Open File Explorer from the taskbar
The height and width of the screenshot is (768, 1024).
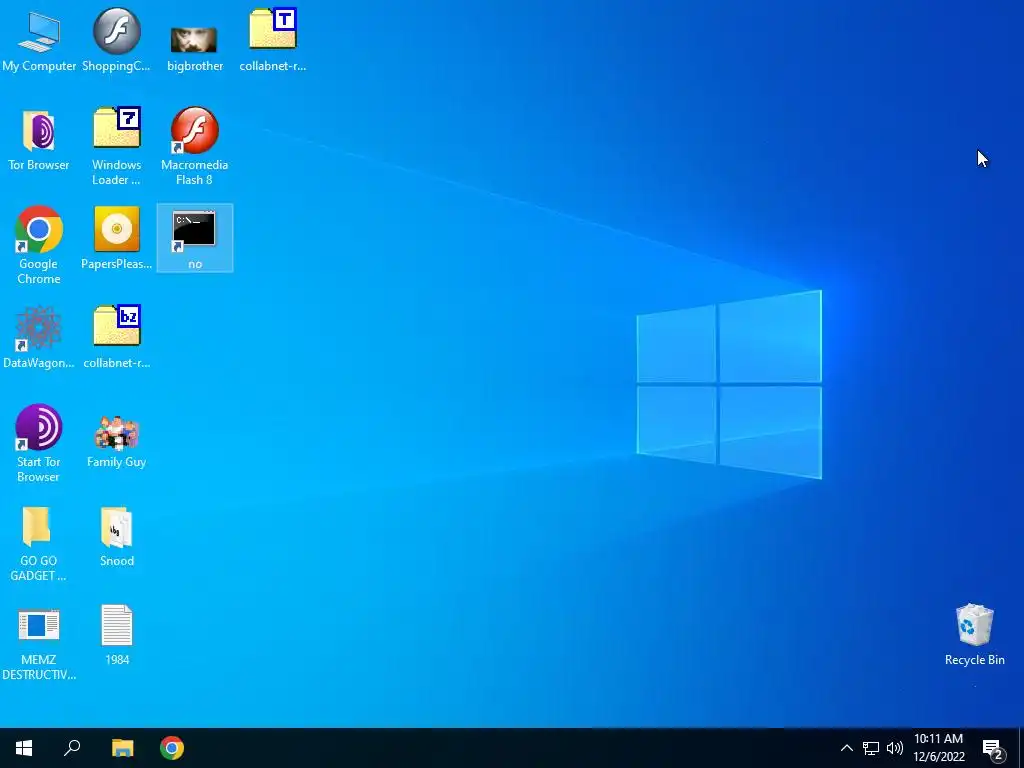(x=122, y=748)
